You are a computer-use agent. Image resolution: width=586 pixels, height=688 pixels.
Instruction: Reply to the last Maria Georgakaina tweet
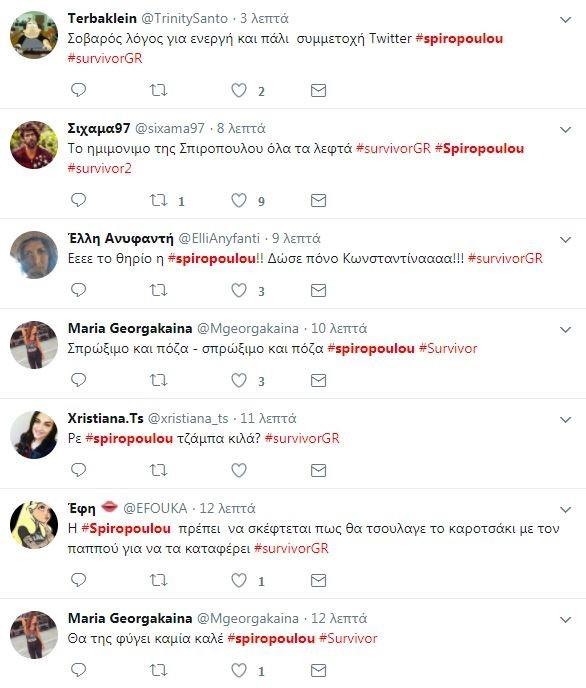(78, 670)
